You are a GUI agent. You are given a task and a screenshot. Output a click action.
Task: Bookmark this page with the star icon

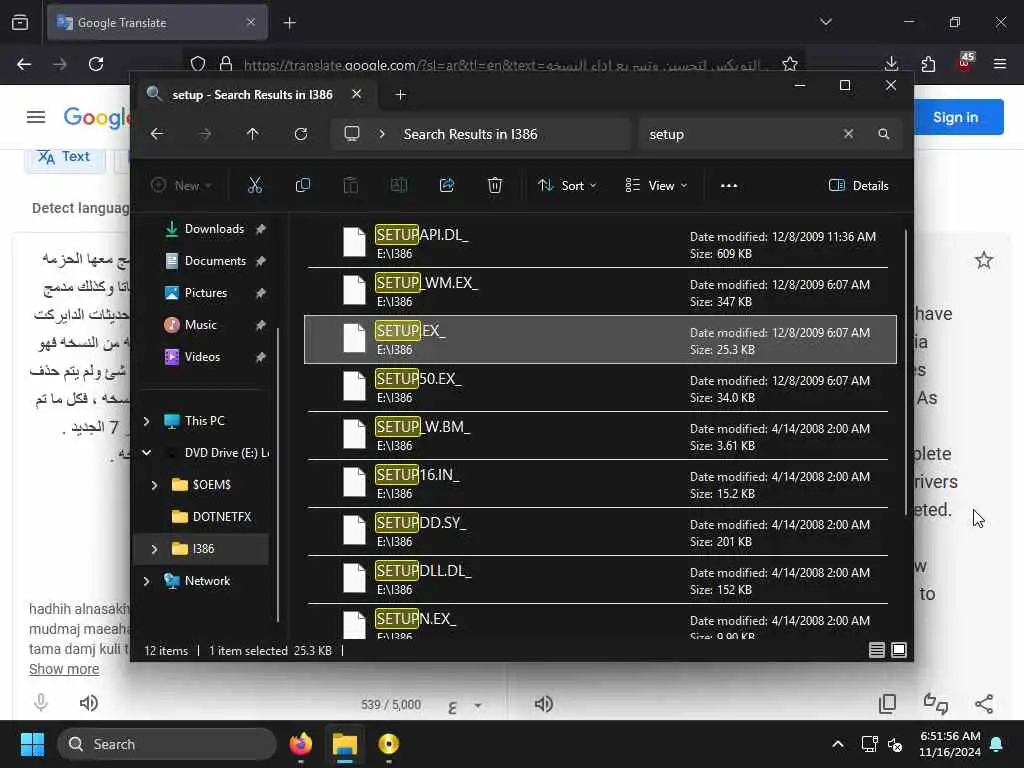(x=790, y=64)
